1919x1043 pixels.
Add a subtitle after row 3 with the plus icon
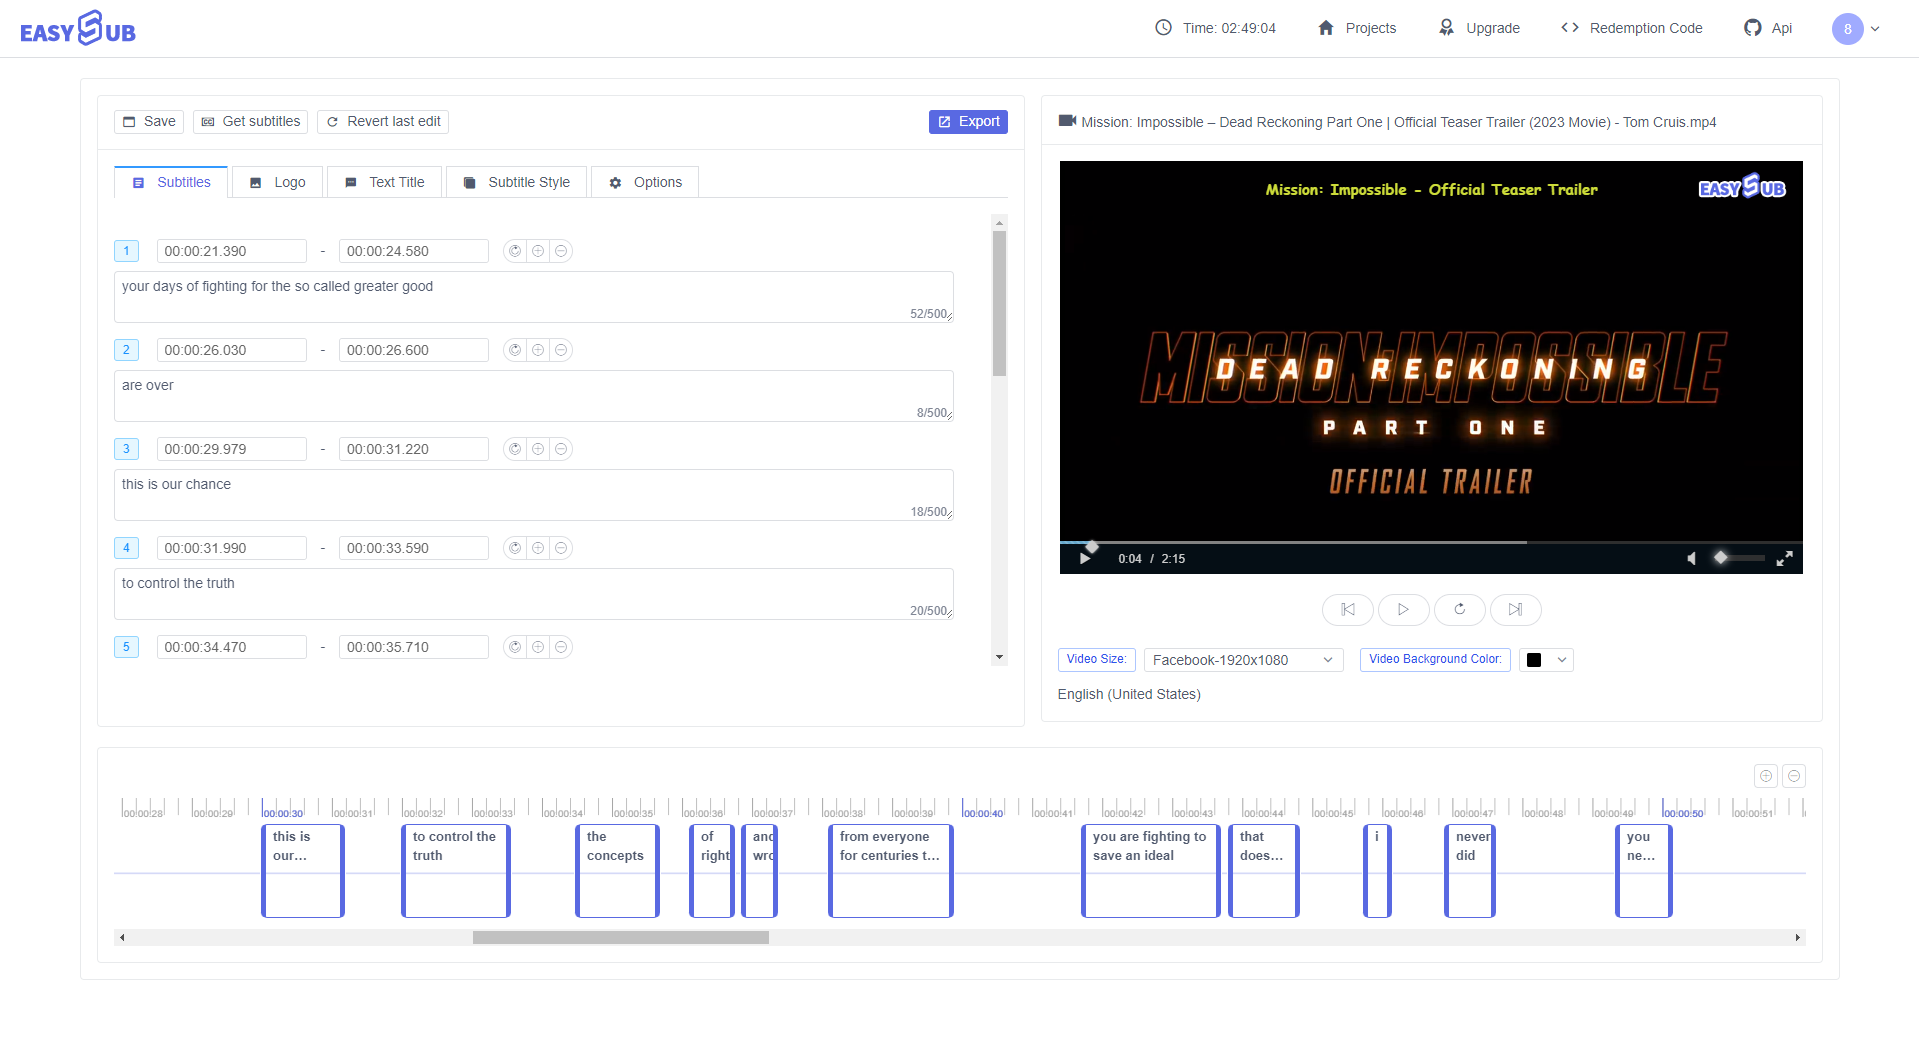[538, 449]
